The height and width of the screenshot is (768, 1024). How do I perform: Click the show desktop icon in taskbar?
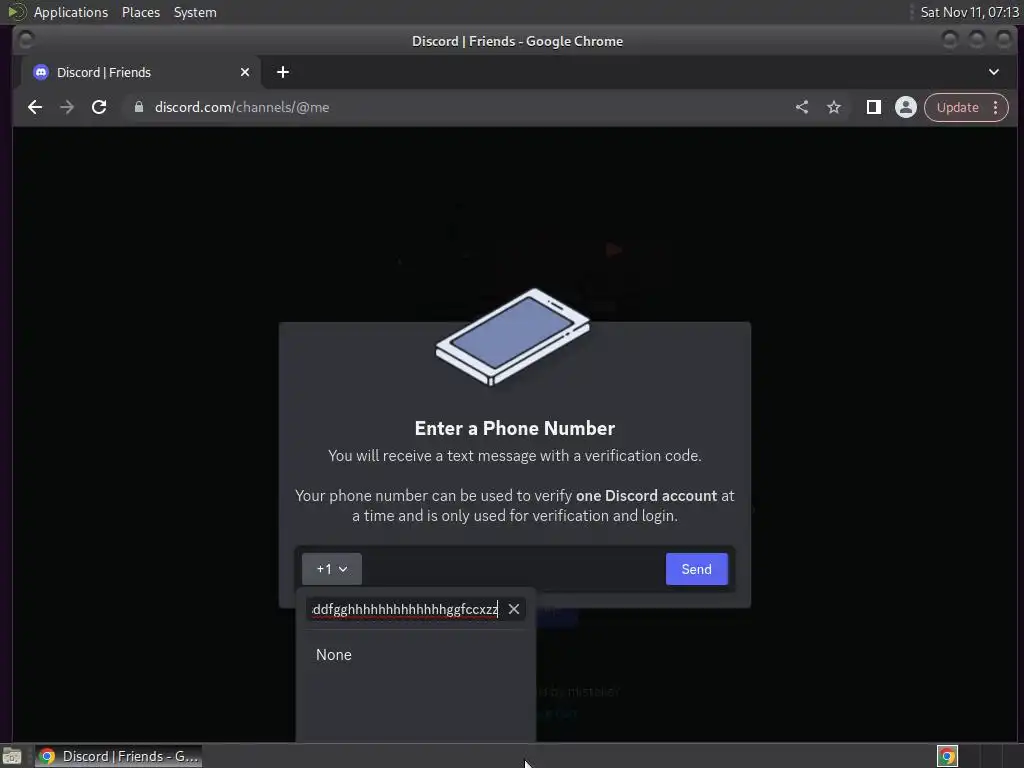point(12,756)
